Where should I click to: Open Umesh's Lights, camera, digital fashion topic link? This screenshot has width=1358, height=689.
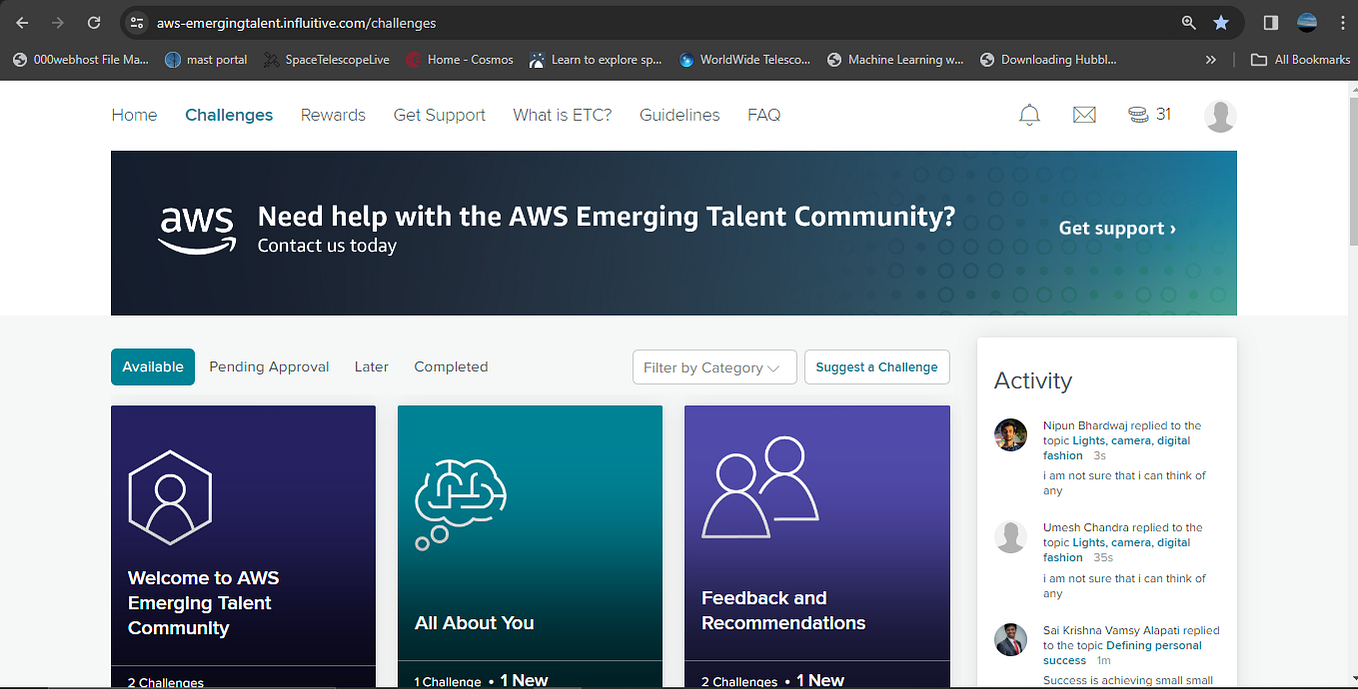point(1116,550)
